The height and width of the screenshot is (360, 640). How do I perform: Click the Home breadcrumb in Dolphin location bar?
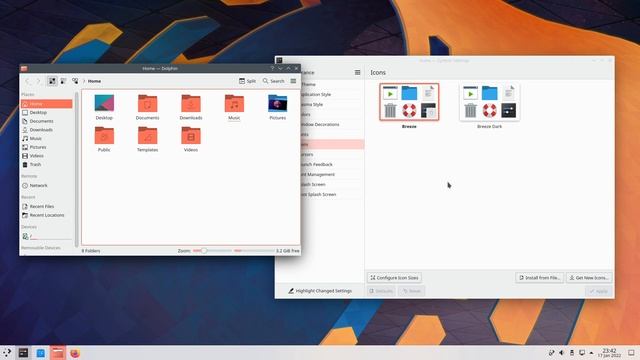[94, 81]
